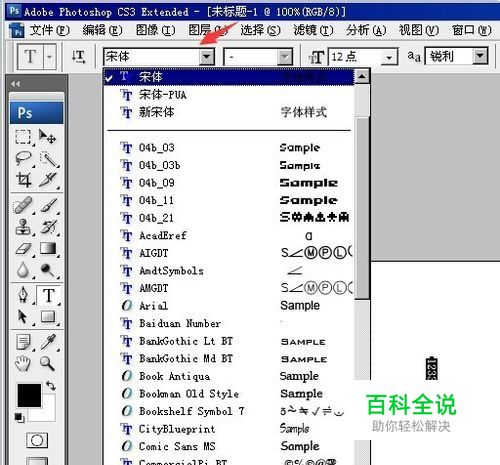This screenshot has height=465, width=500.
Task: Select the Gradient tool
Action: pos(48,249)
